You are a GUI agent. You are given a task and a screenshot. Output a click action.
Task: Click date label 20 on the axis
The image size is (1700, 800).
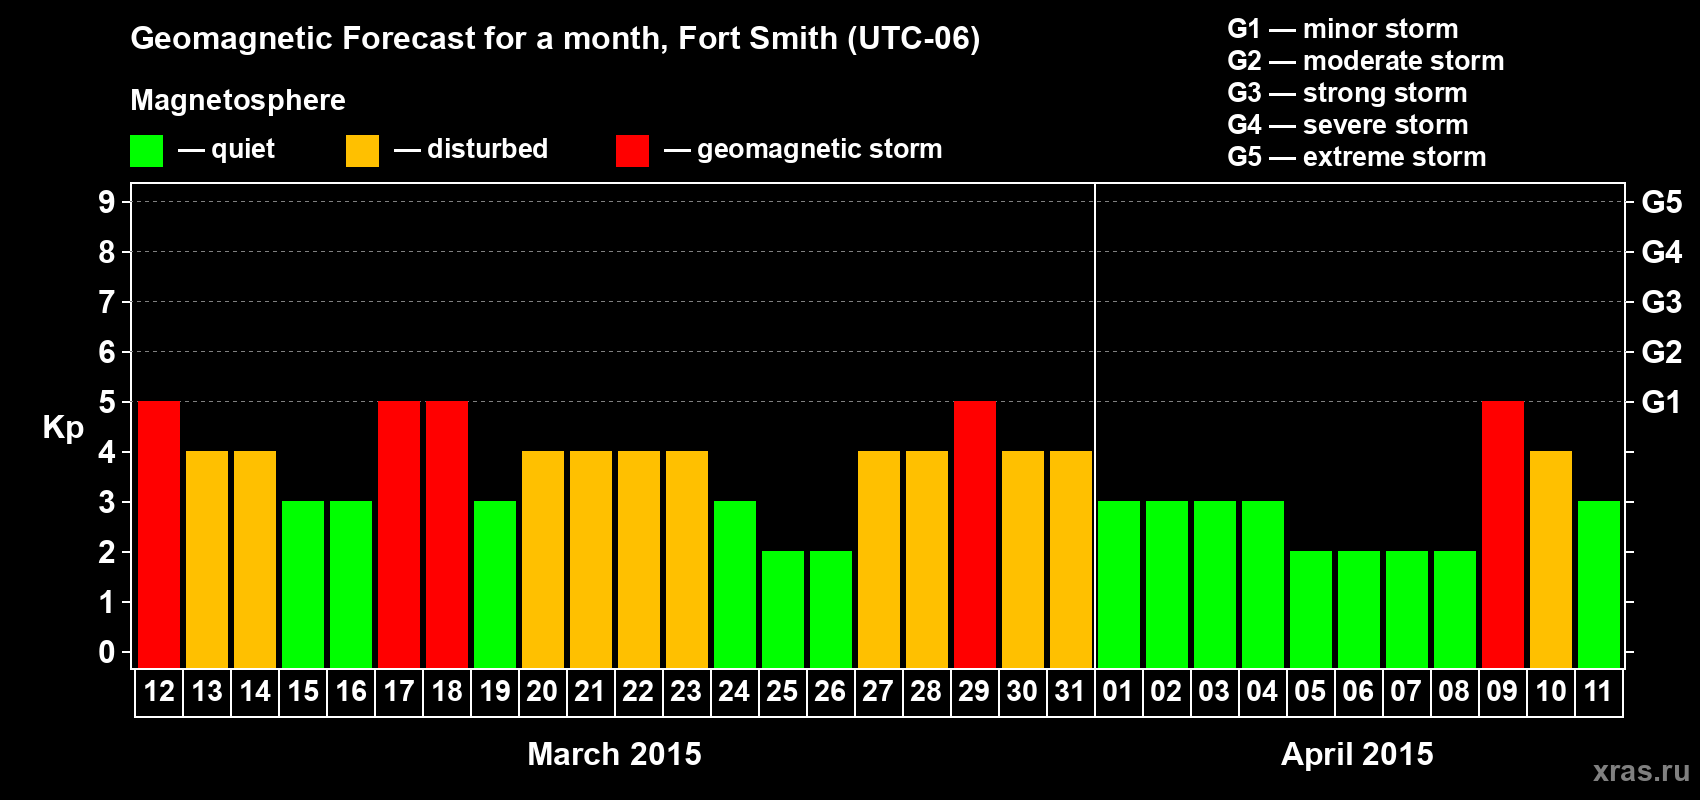pyautogui.click(x=542, y=692)
